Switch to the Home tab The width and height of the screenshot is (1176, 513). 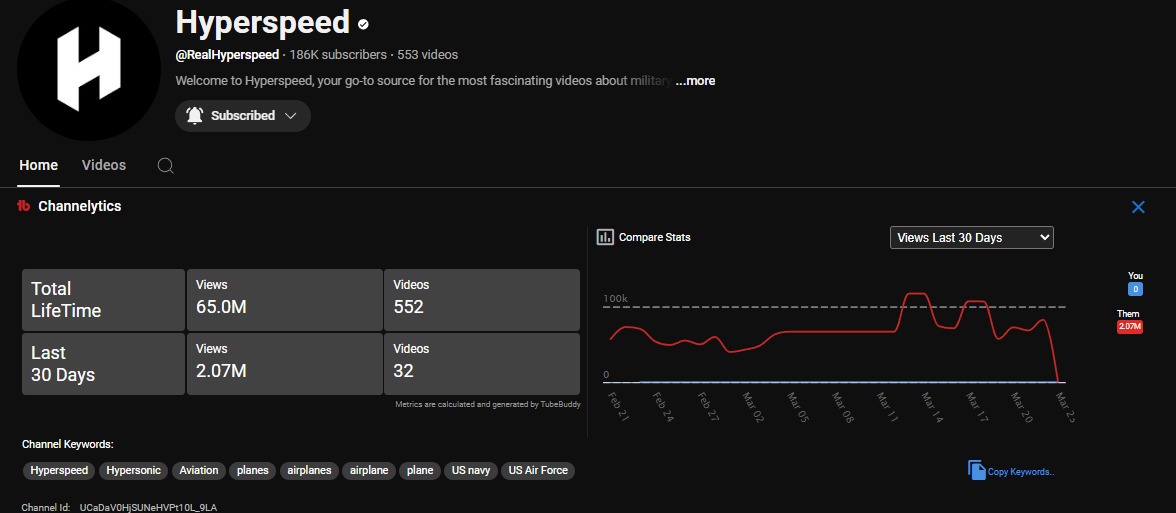[38, 165]
